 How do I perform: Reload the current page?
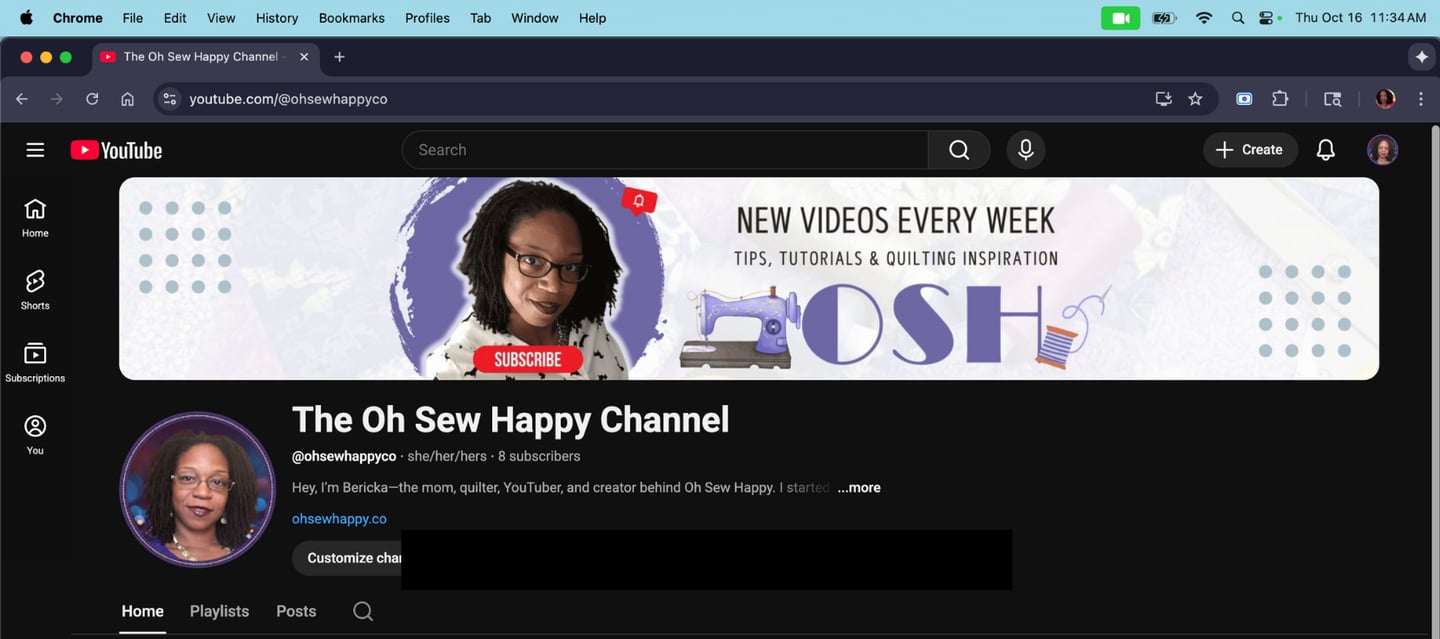pyautogui.click(x=92, y=99)
